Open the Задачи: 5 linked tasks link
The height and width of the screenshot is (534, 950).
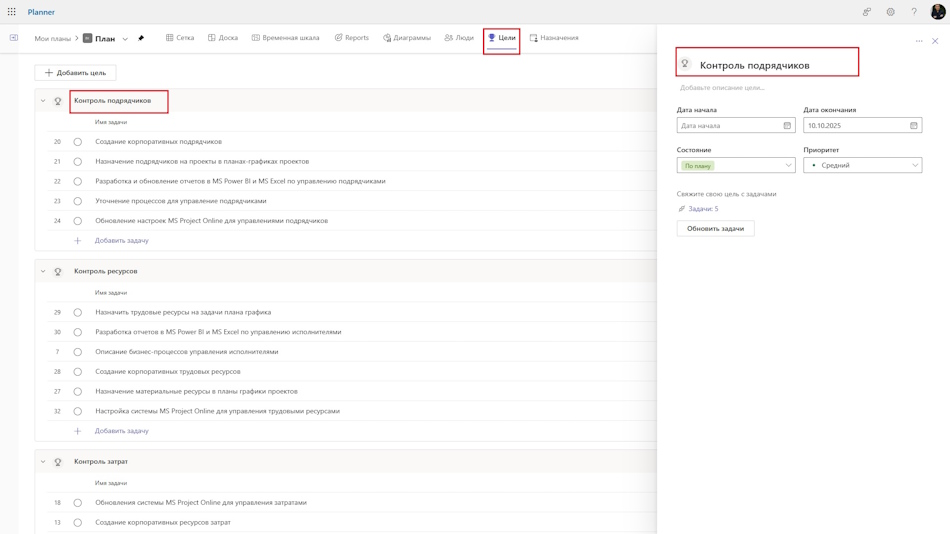[x=703, y=209]
